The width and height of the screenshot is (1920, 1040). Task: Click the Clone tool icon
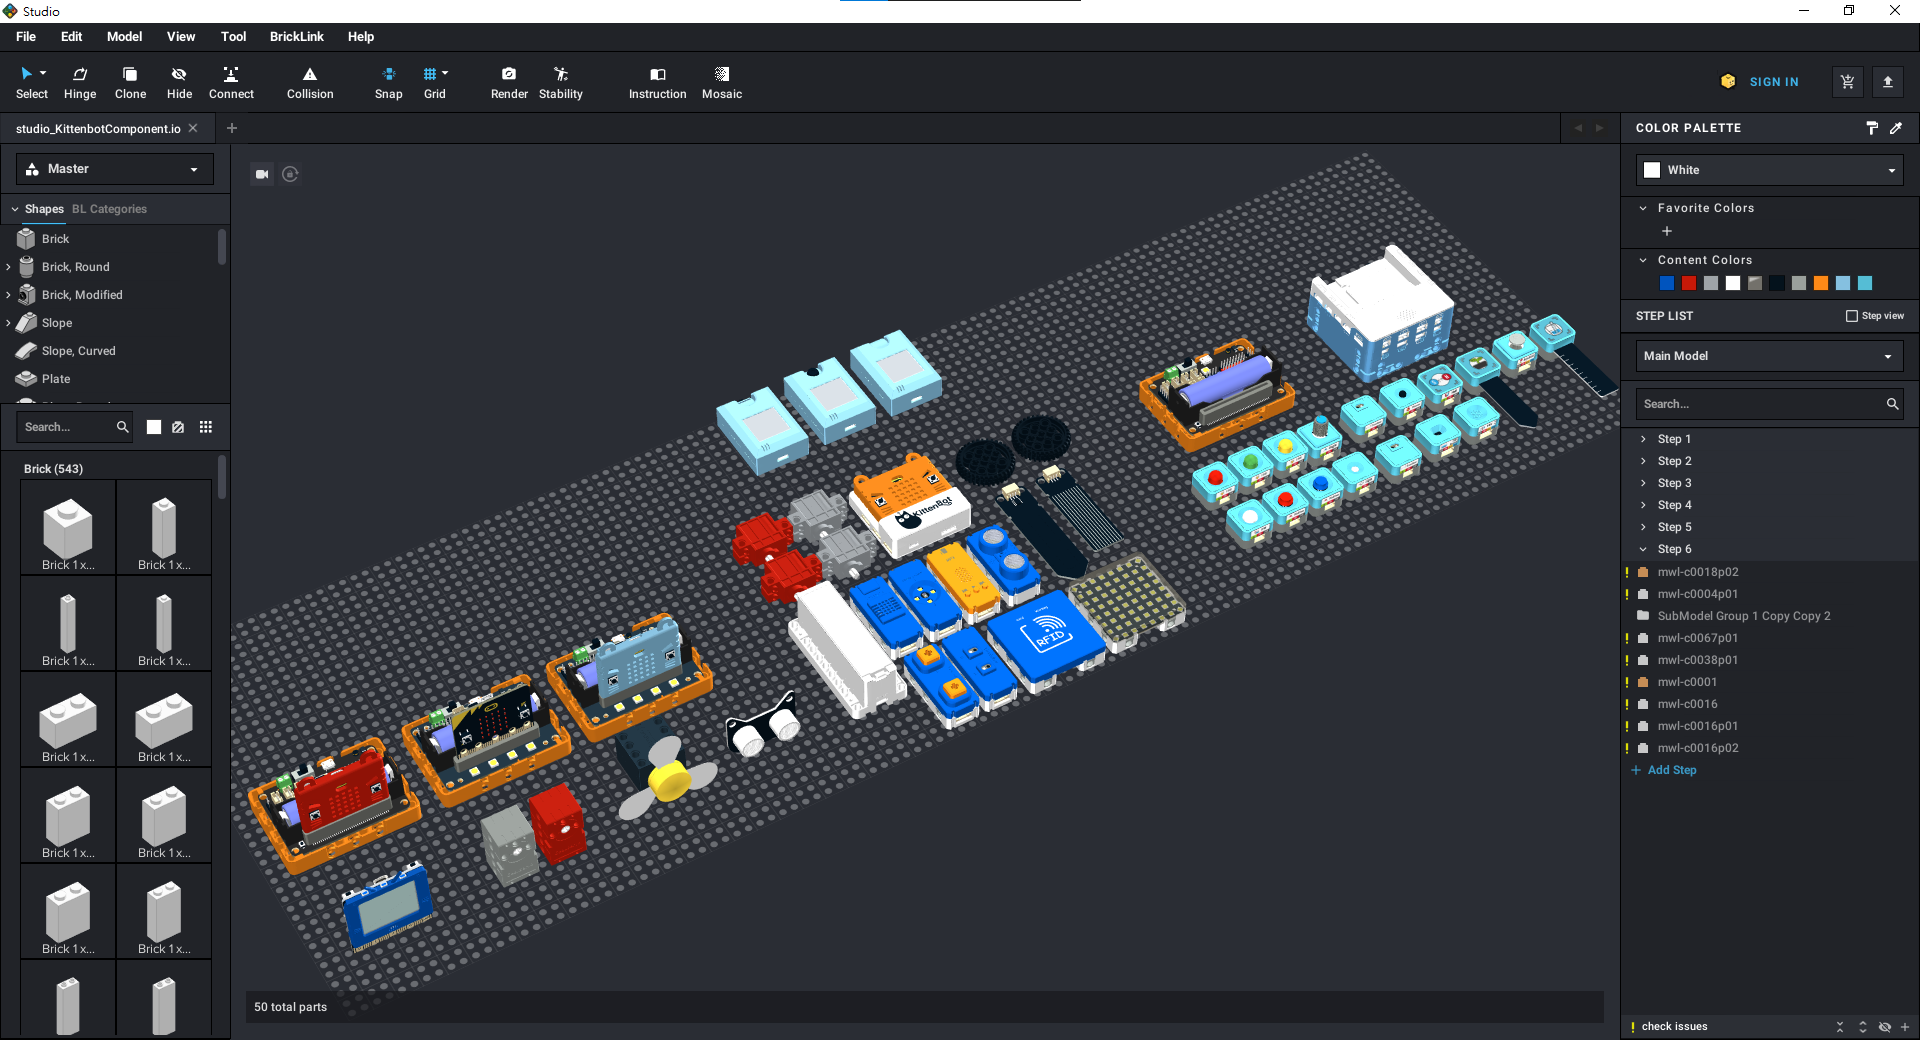pyautogui.click(x=130, y=82)
